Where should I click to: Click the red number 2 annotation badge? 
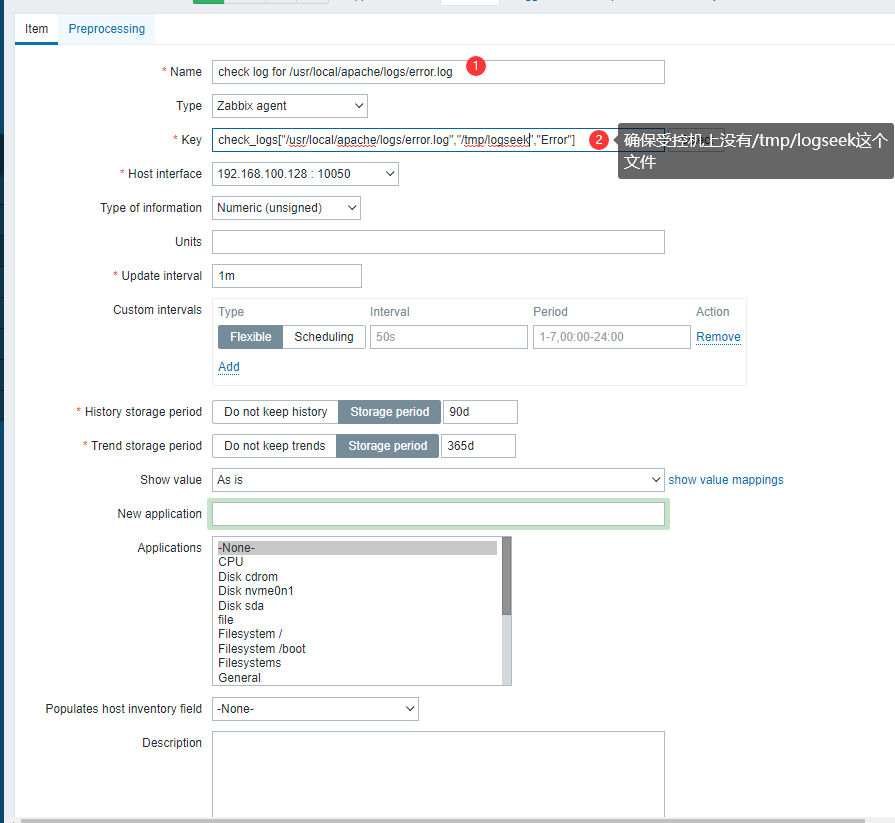[x=598, y=140]
